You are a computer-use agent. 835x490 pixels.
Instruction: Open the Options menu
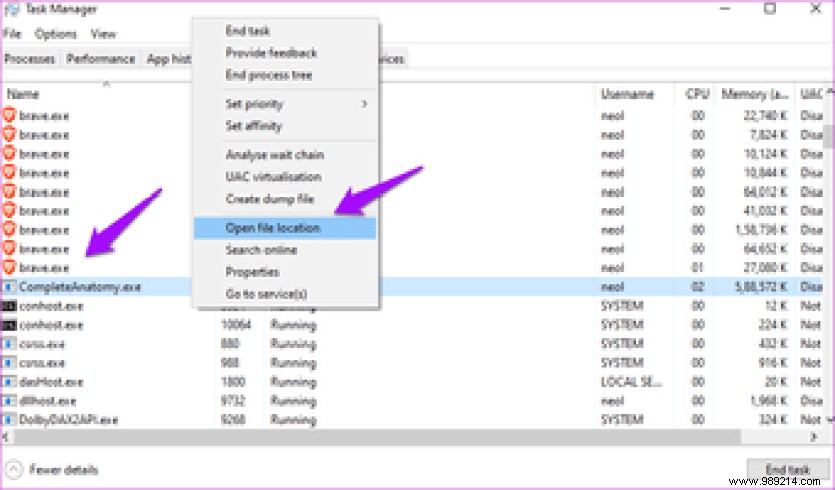(55, 34)
